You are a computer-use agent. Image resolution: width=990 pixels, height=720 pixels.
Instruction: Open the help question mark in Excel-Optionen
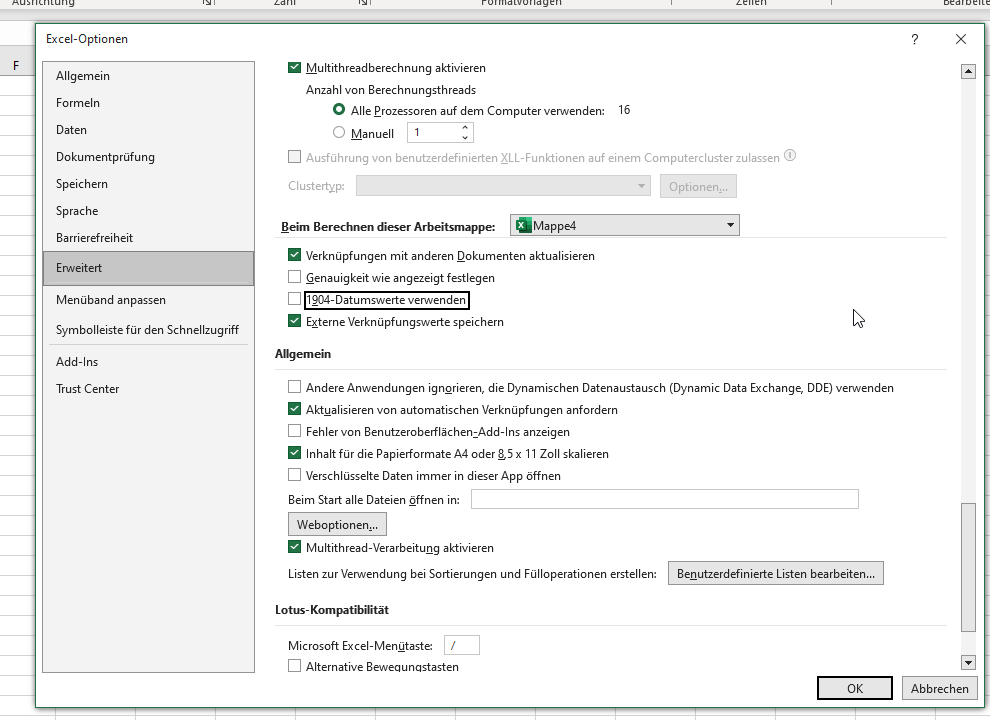point(914,39)
